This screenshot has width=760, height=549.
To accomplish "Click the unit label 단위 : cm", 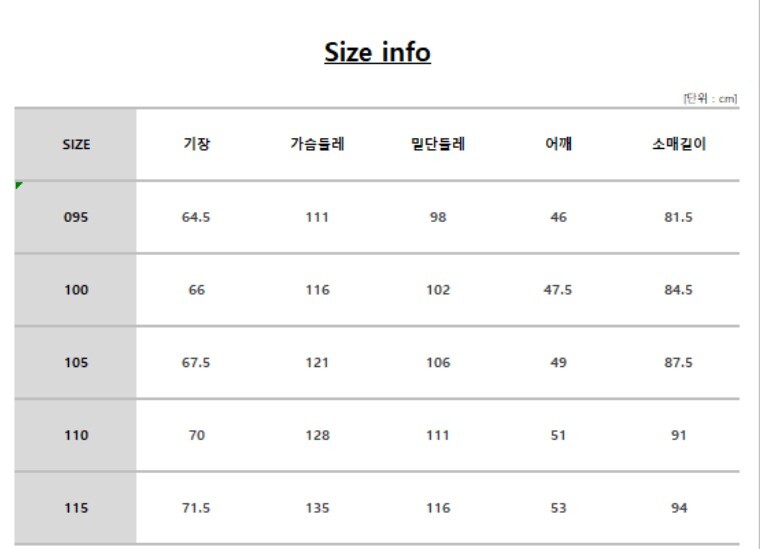I will tap(710, 98).
